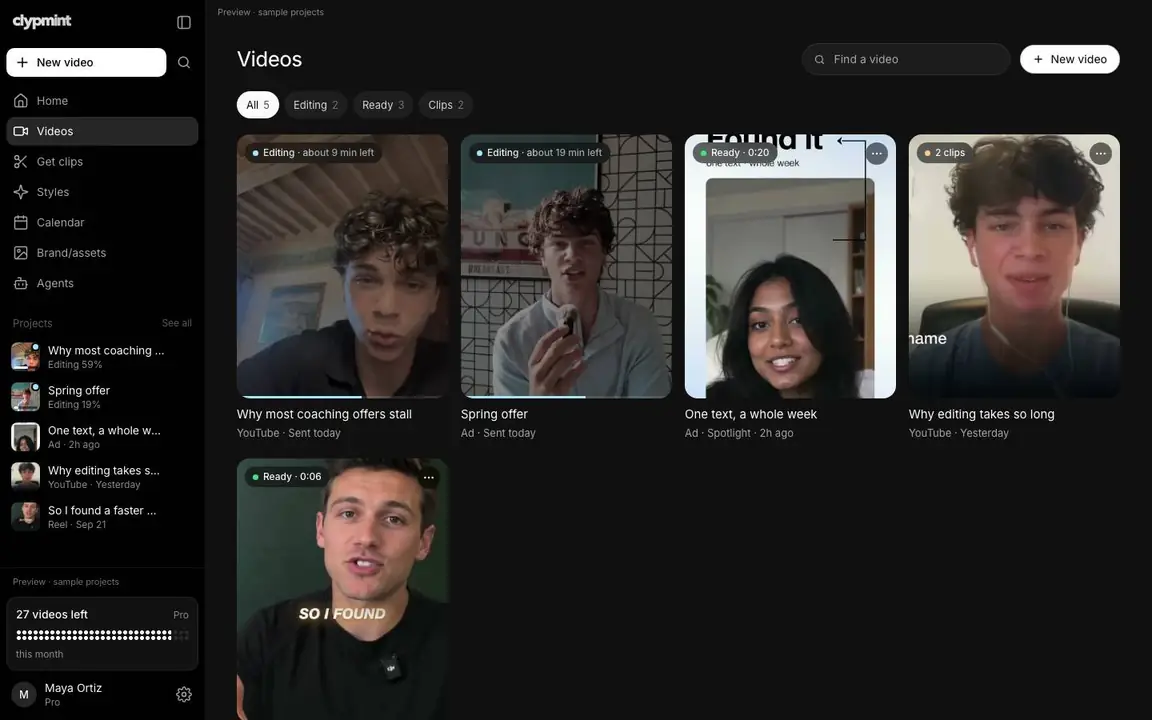Screen dimensions: 1152x720
Task: Click the 2 clips badge
Action: coord(945,153)
